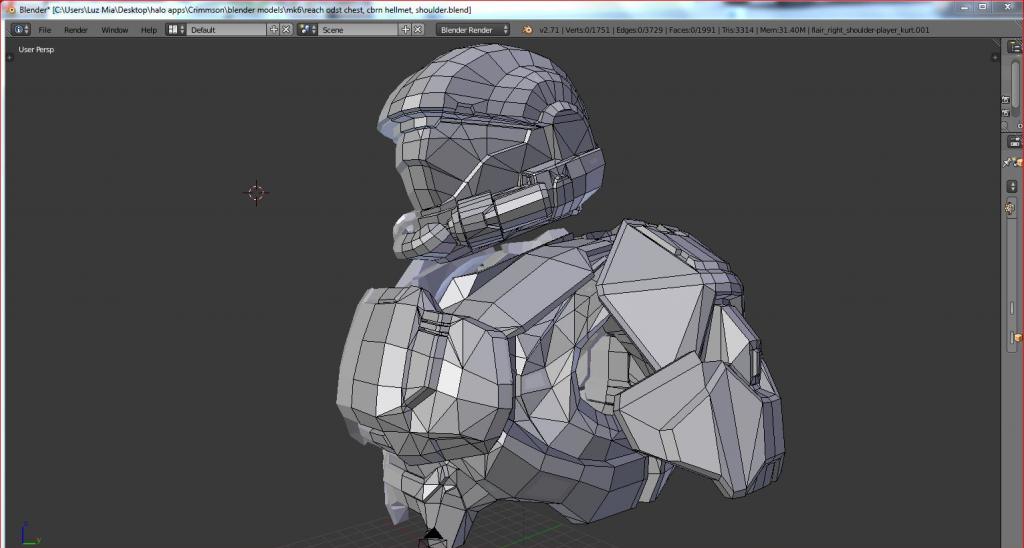
Task: Click the User Persp viewport label
Action: tap(37, 50)
